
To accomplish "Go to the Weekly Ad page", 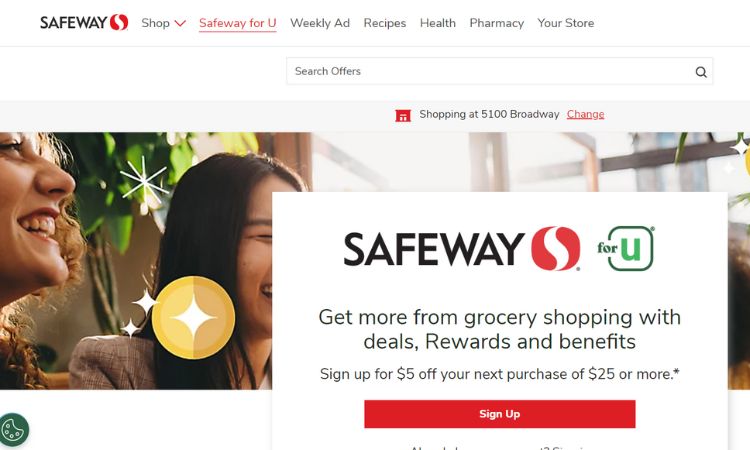I will [320, 23].
